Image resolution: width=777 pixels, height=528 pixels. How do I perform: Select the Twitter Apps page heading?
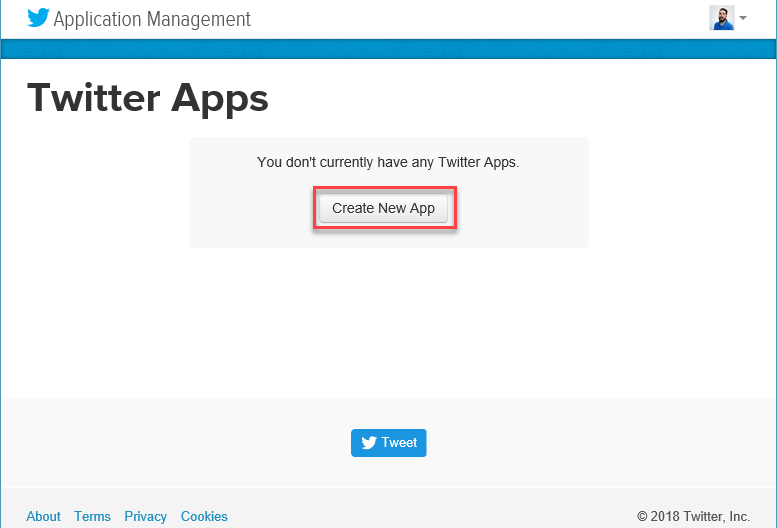[148, 98]
